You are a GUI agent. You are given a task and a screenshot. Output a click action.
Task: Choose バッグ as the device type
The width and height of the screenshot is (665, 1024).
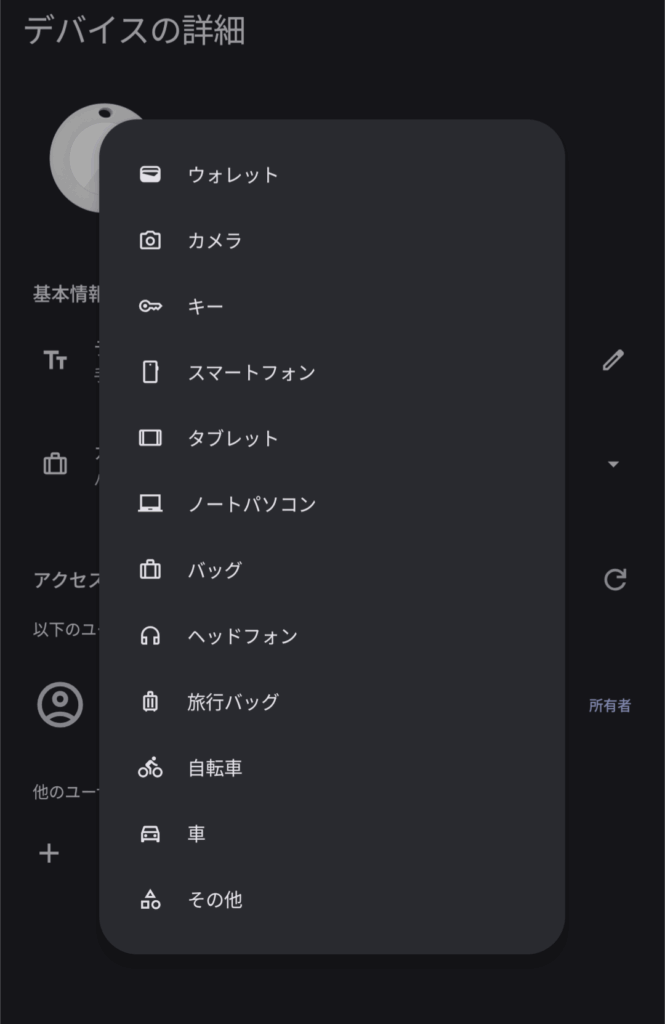(x=215, y=570)
